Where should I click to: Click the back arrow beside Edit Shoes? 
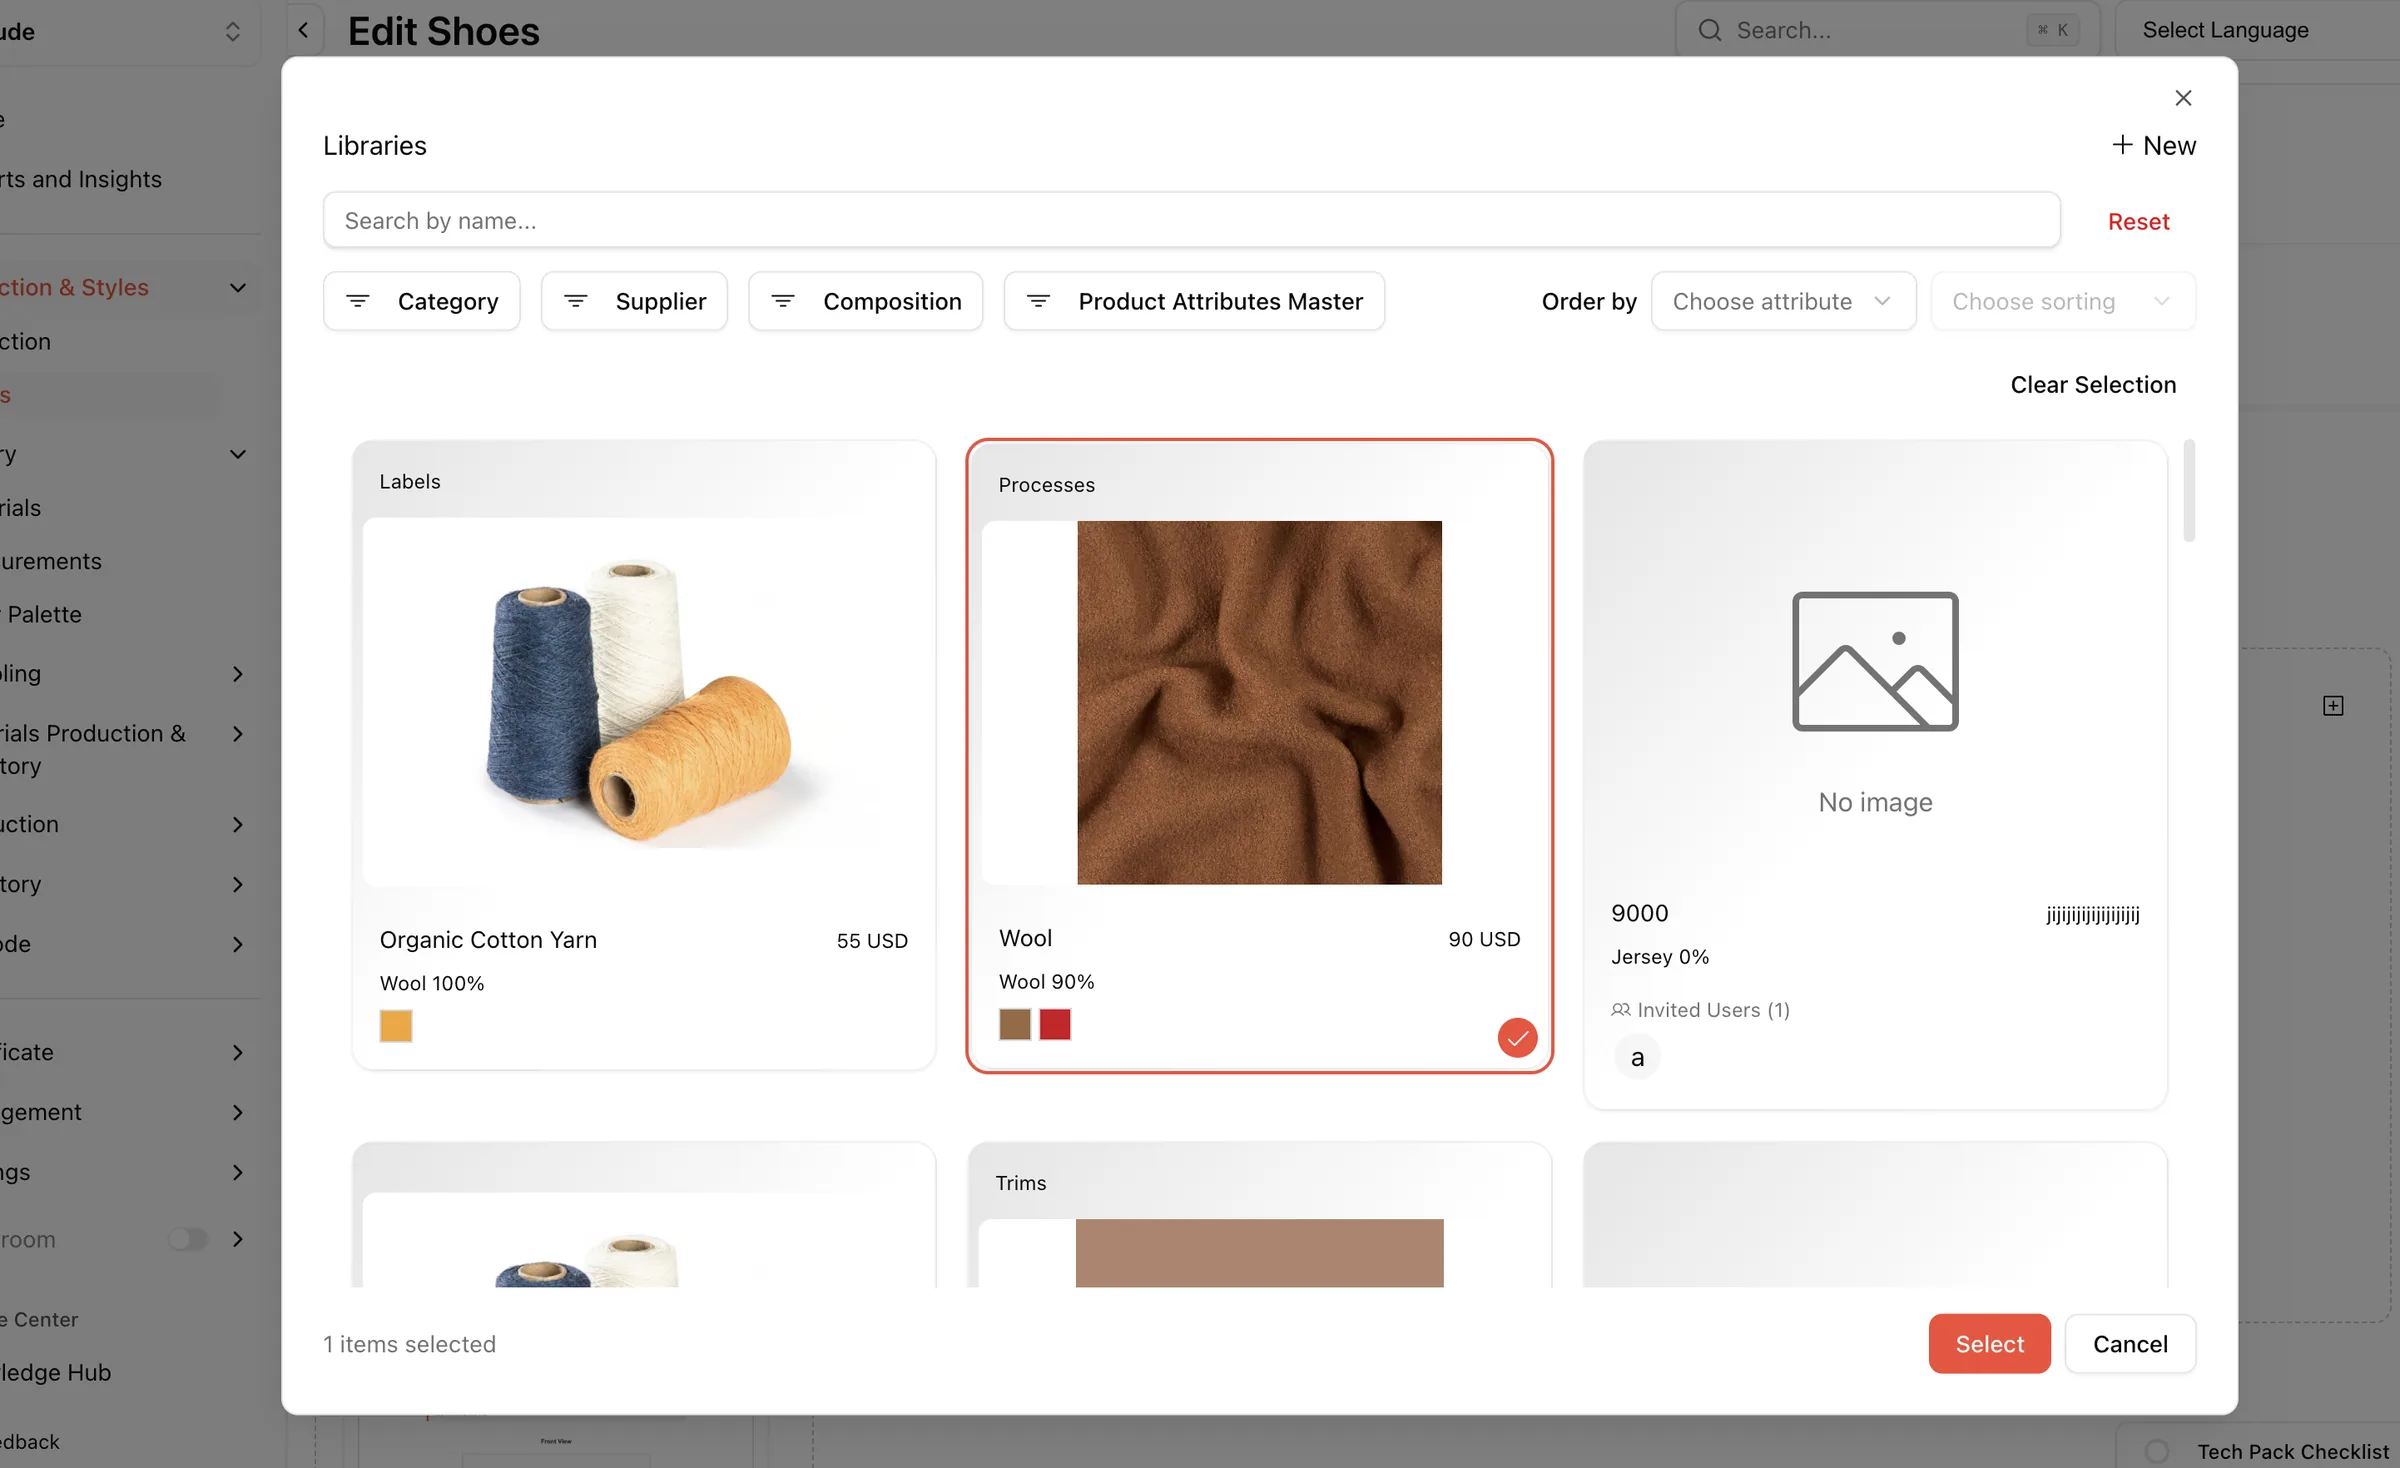(x=304, y=30)
